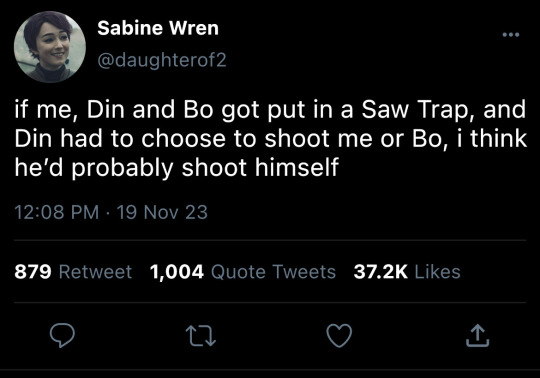Click the 12:08 PM timestamp
The width and height of the screenshot is (540, 378).
pos(56,212)
